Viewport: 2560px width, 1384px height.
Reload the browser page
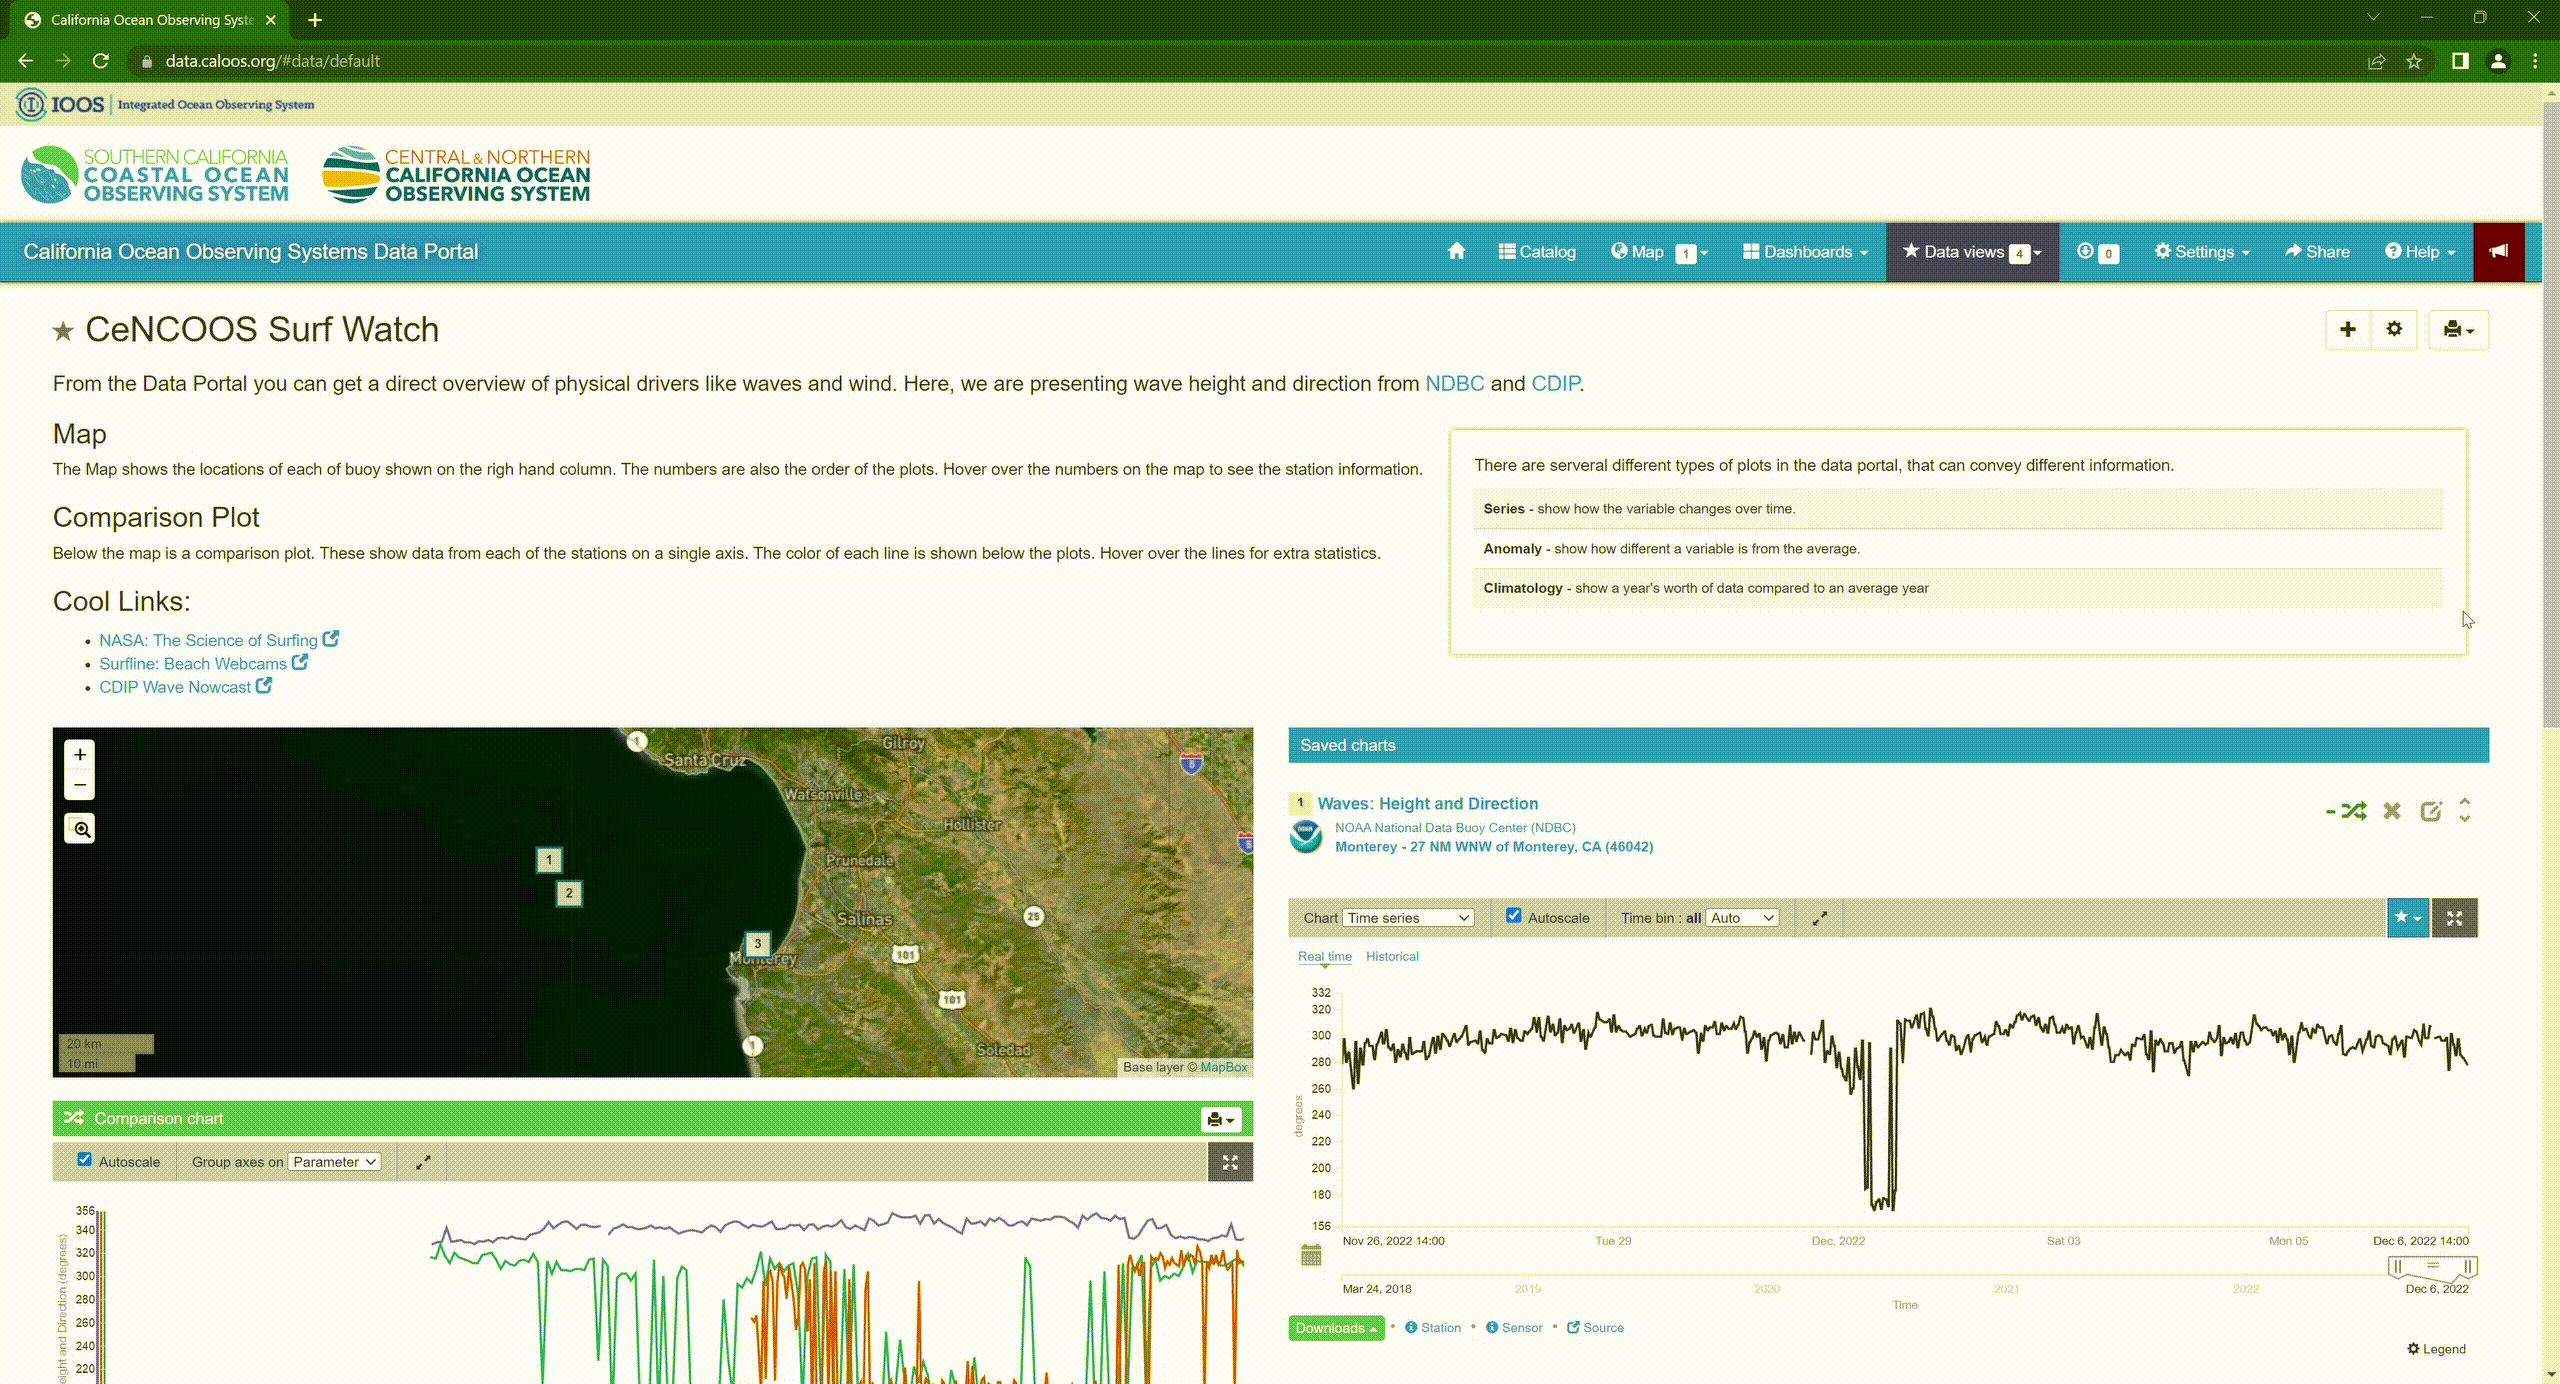(100, 61)
